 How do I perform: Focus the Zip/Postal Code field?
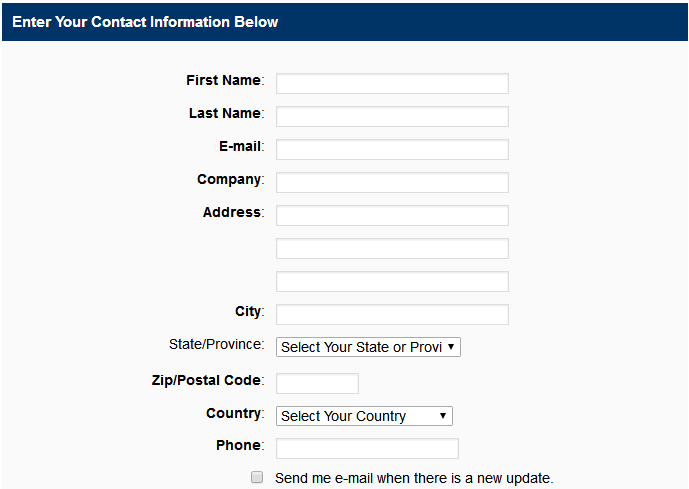point(317,383)
